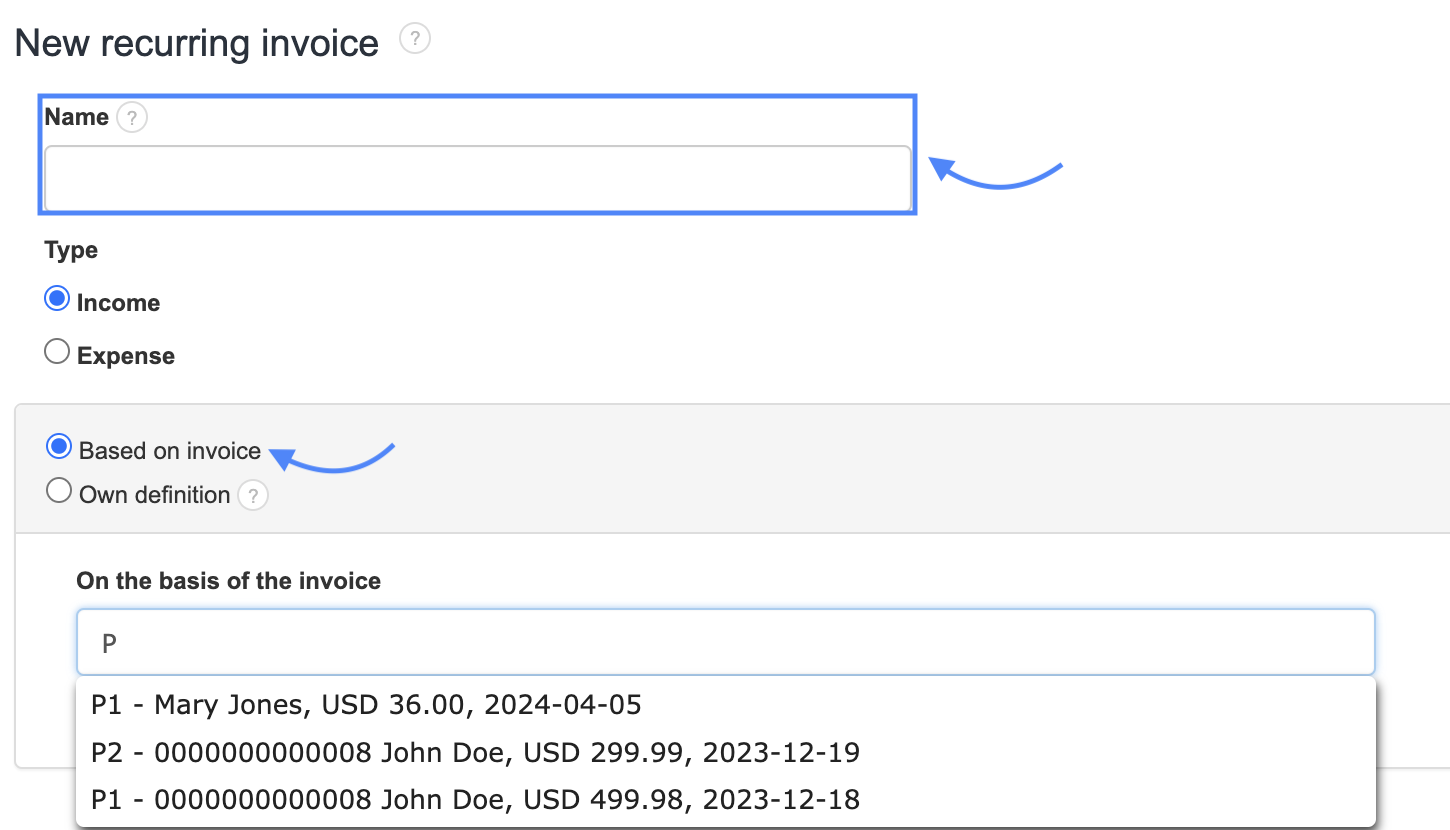Click the Own definition label text
Image resolution: width=1450 pixels, height=830 pixels.
point(155,495)
